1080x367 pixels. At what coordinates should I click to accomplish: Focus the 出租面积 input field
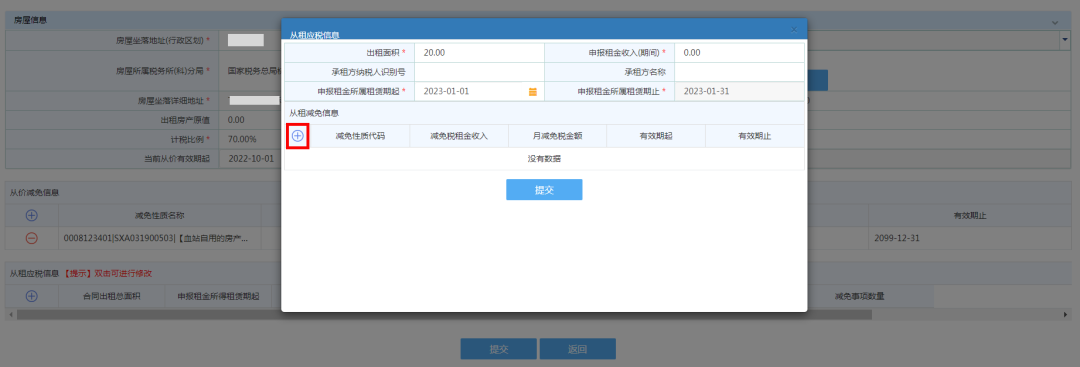tap(479, 53)
